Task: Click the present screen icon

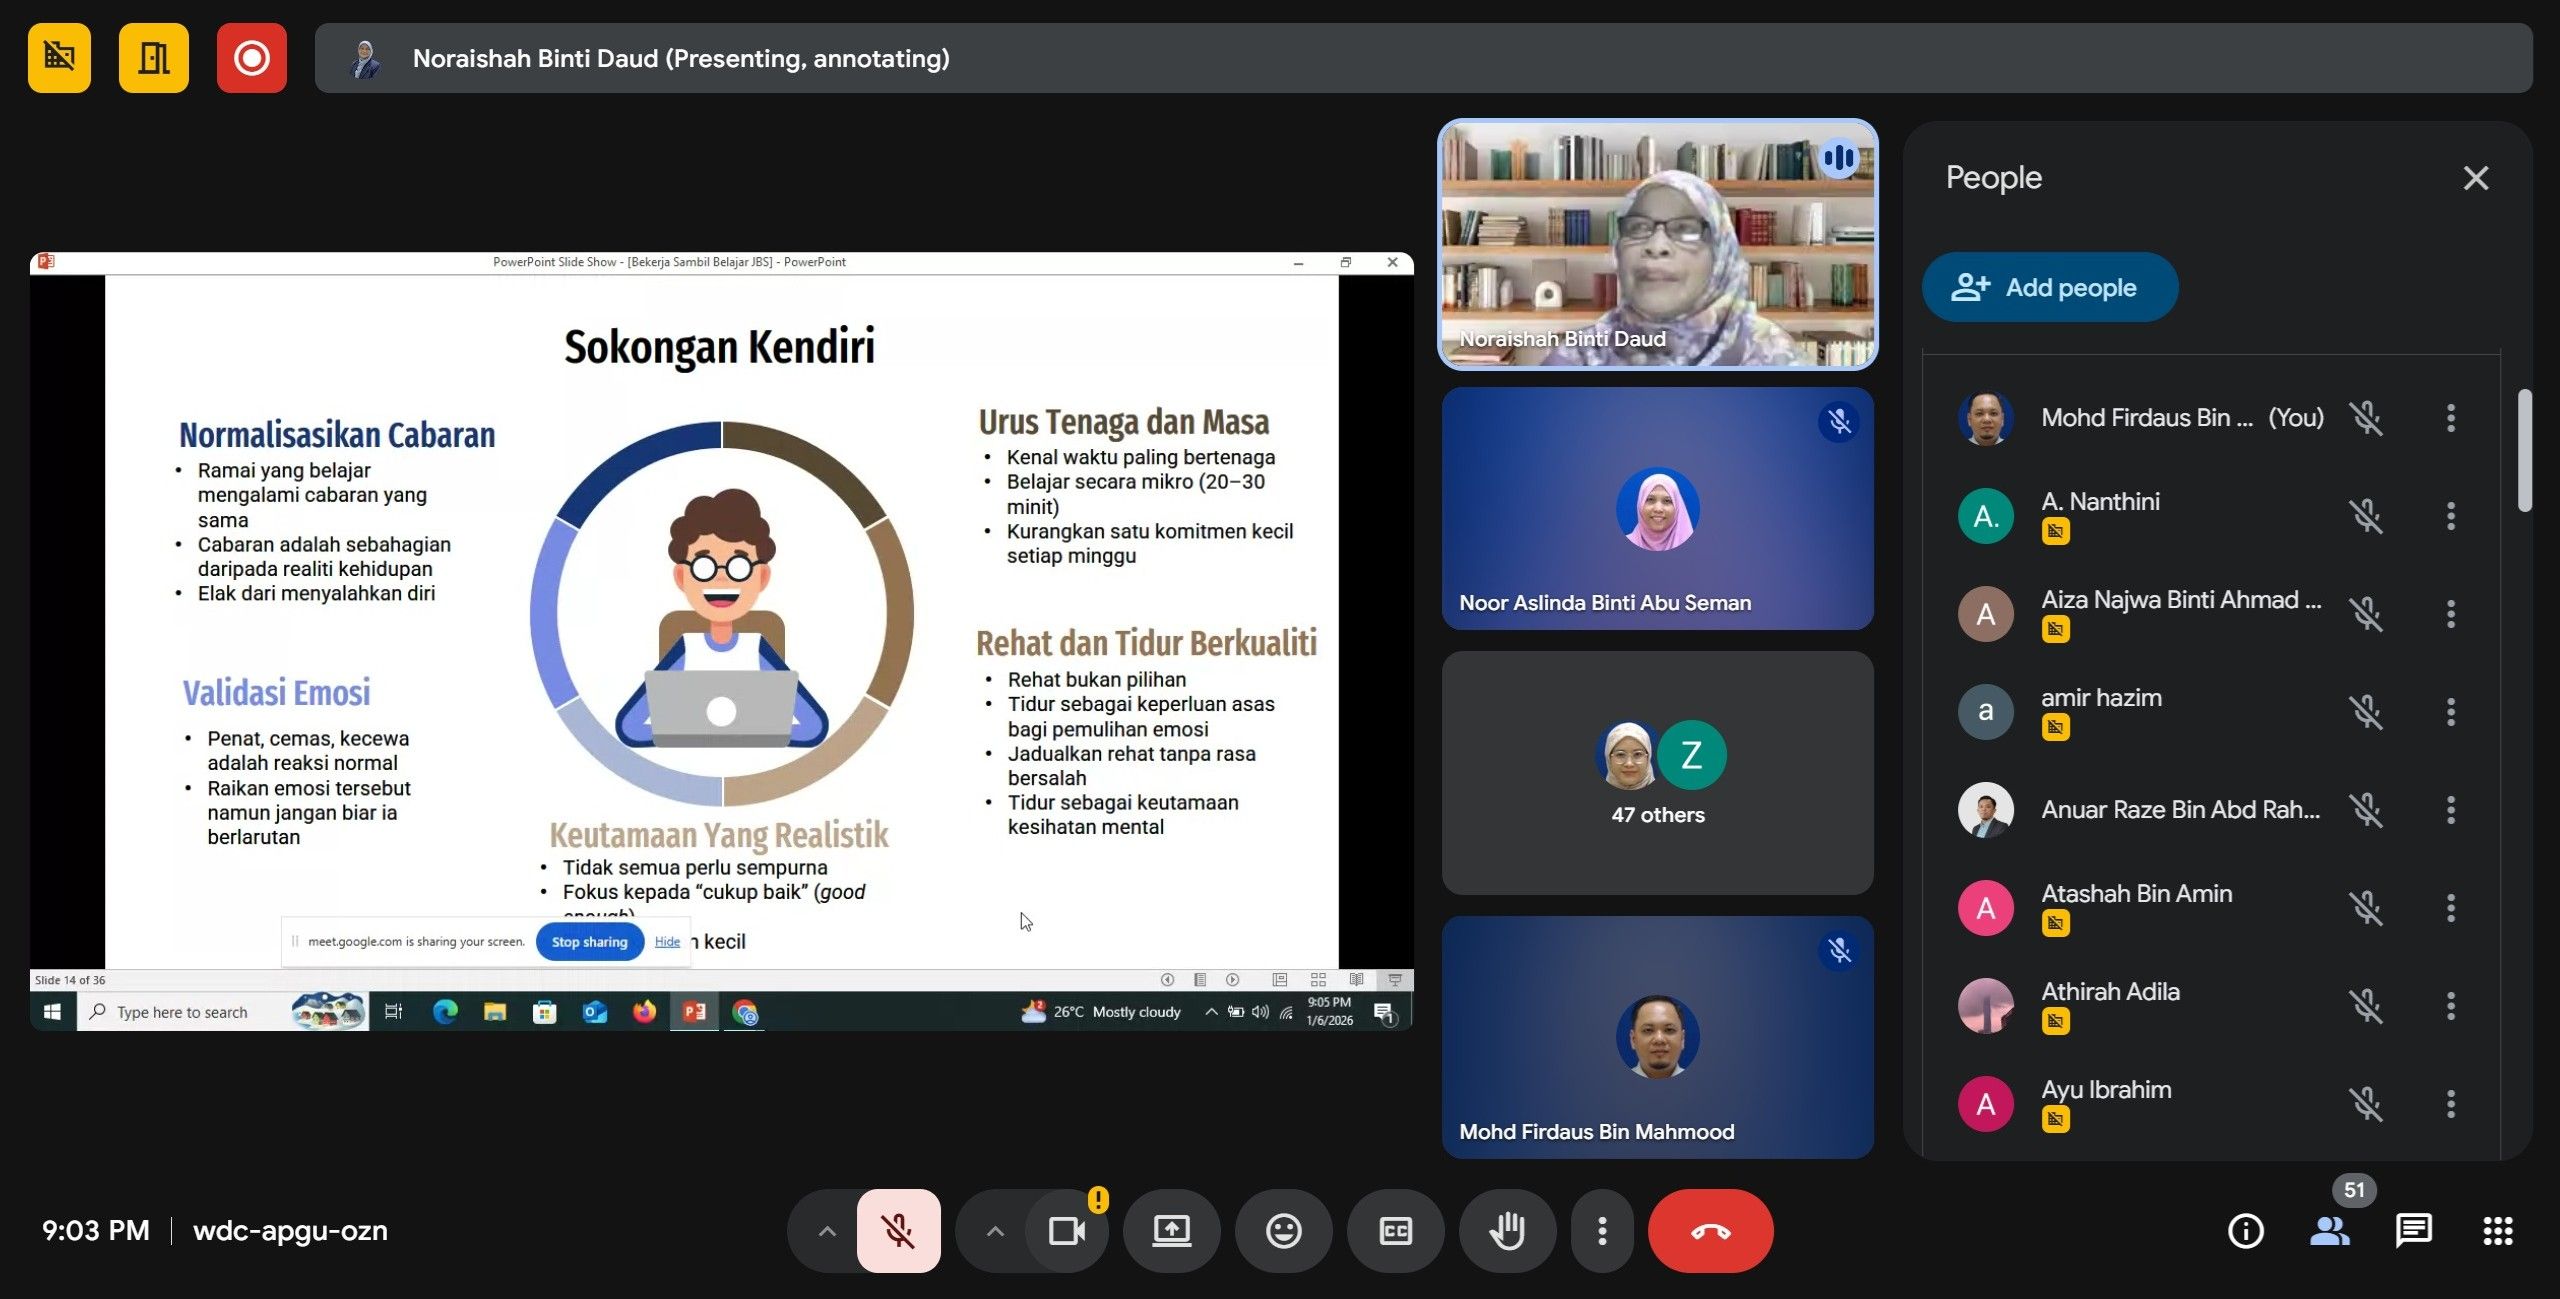Action: click(x=1171, y=1231)
